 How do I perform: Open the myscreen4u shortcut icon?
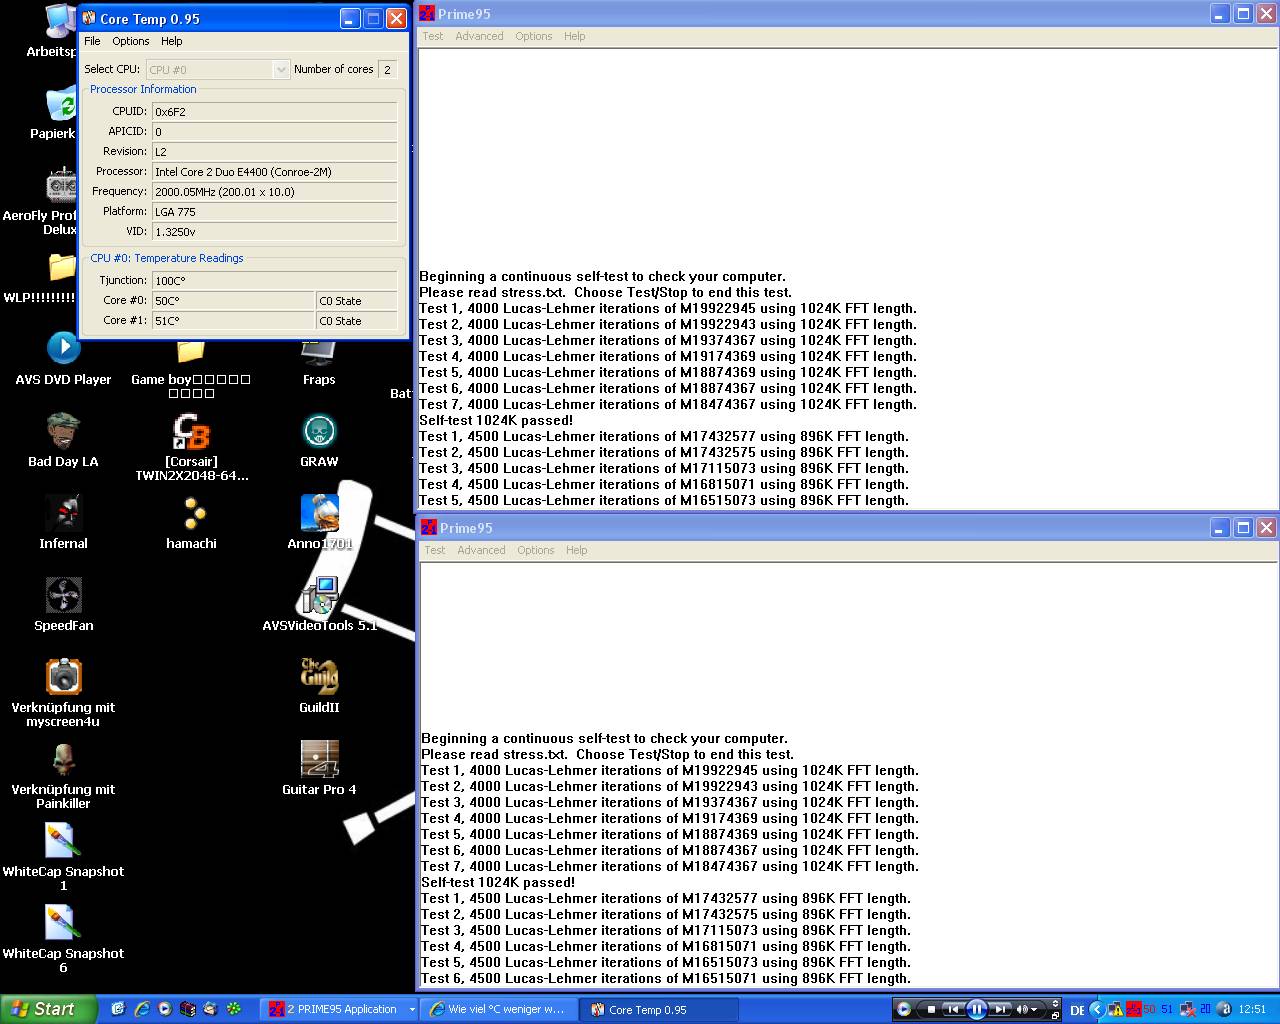coord(63,676)
